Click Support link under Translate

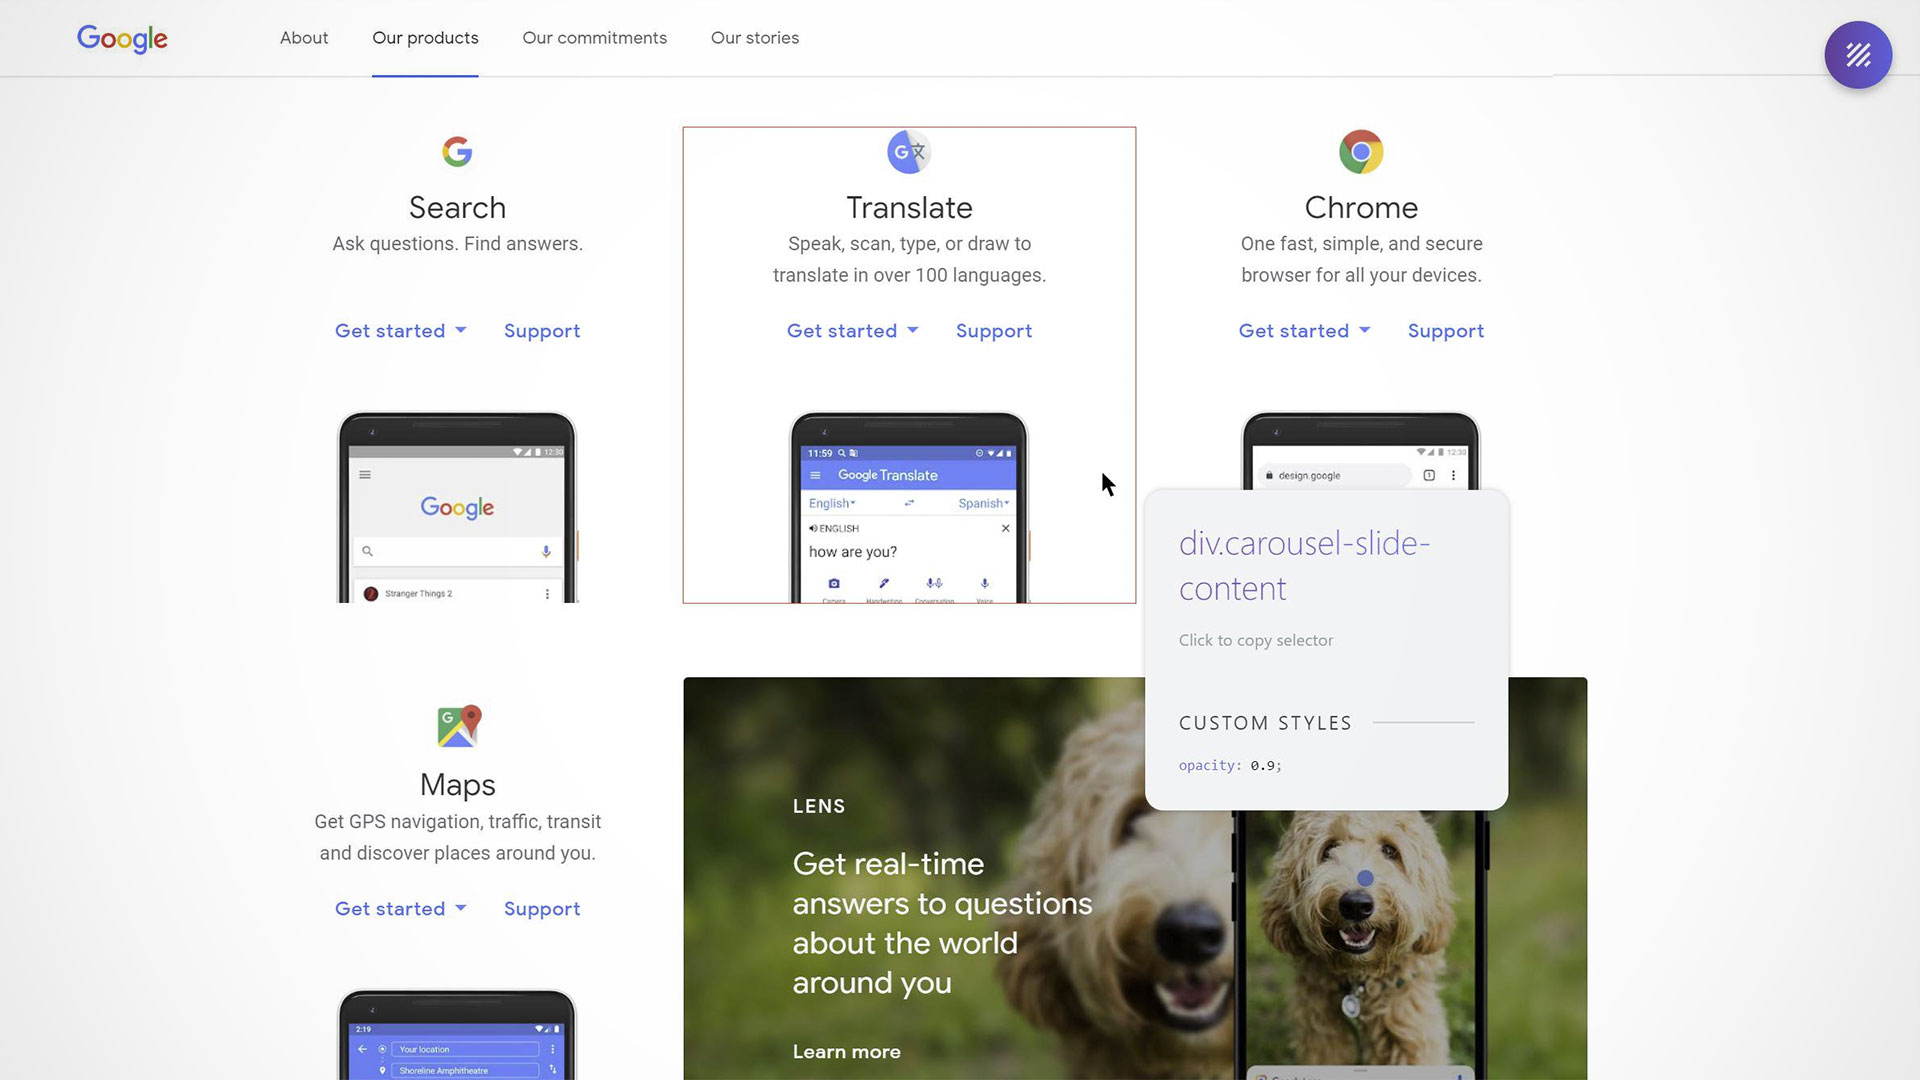[994, 330]
